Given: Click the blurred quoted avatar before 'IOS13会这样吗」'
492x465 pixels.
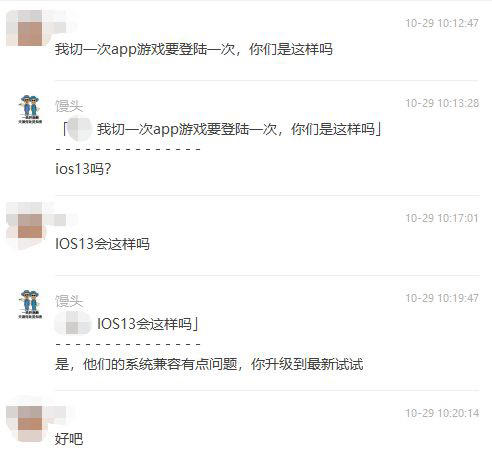Looking at the screenshot, I should coord(73,323).
